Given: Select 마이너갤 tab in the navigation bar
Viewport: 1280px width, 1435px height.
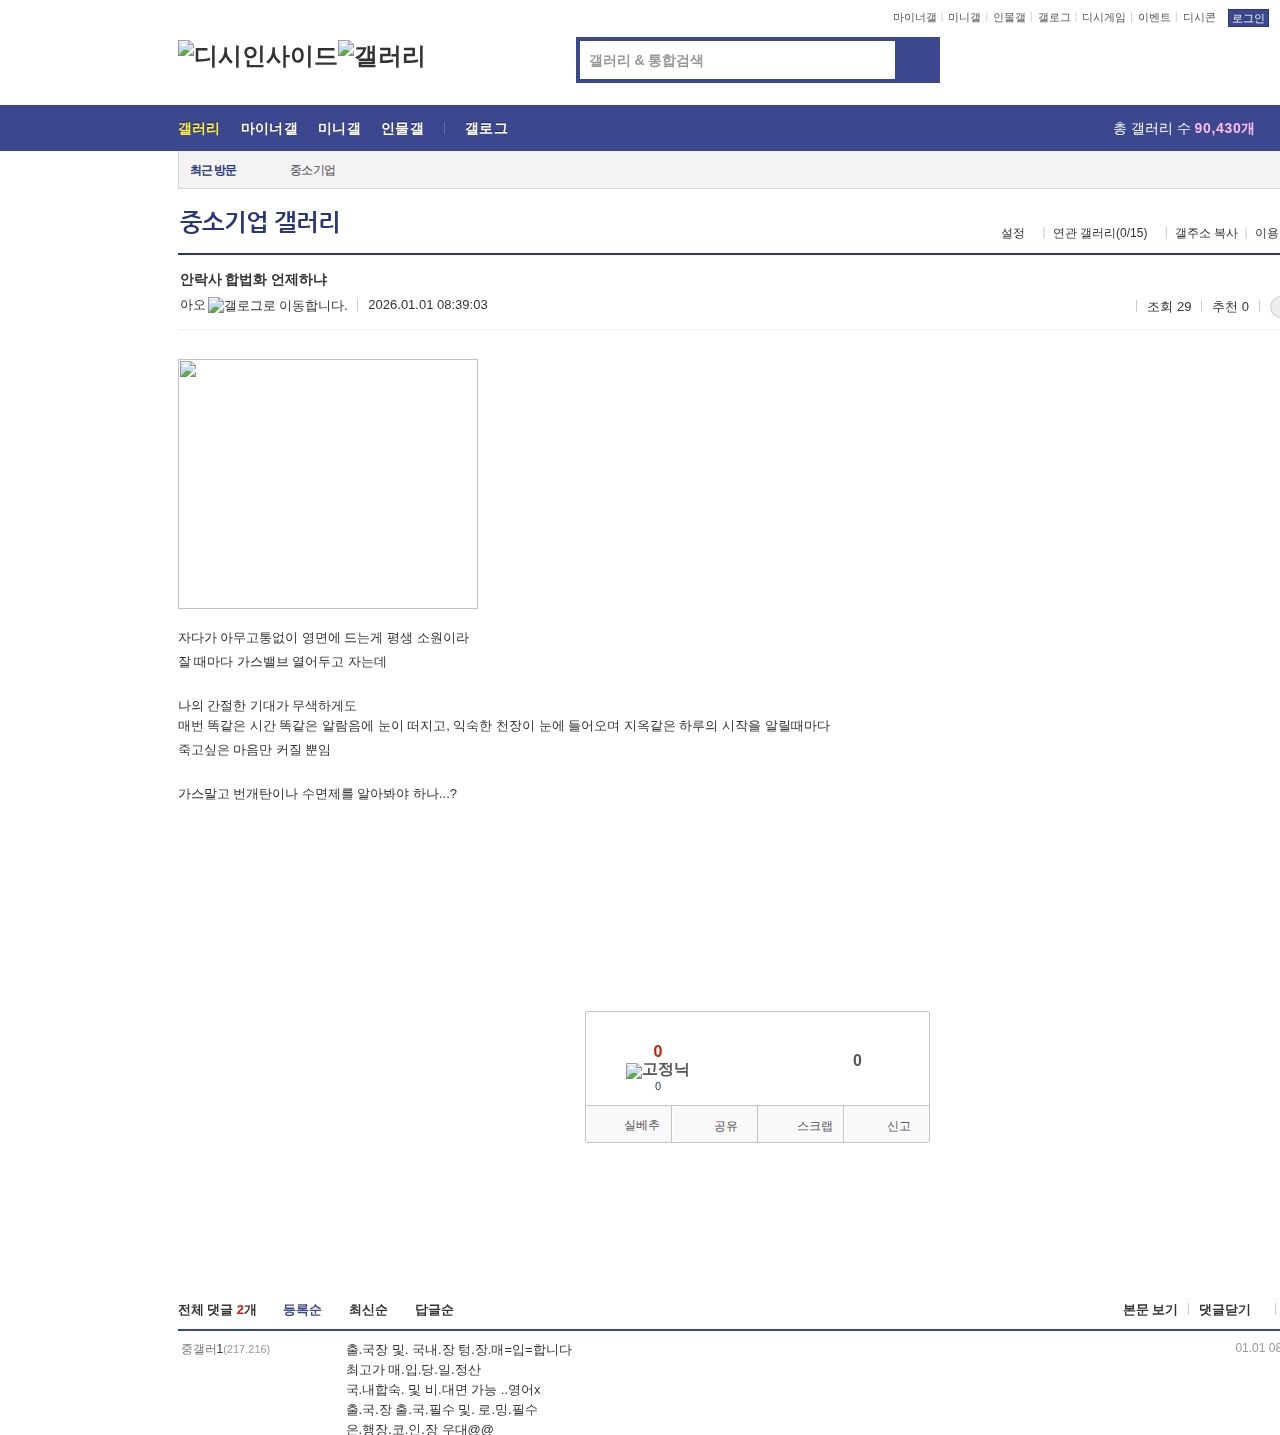Looking at the screenshot, I should coord(269,128).
